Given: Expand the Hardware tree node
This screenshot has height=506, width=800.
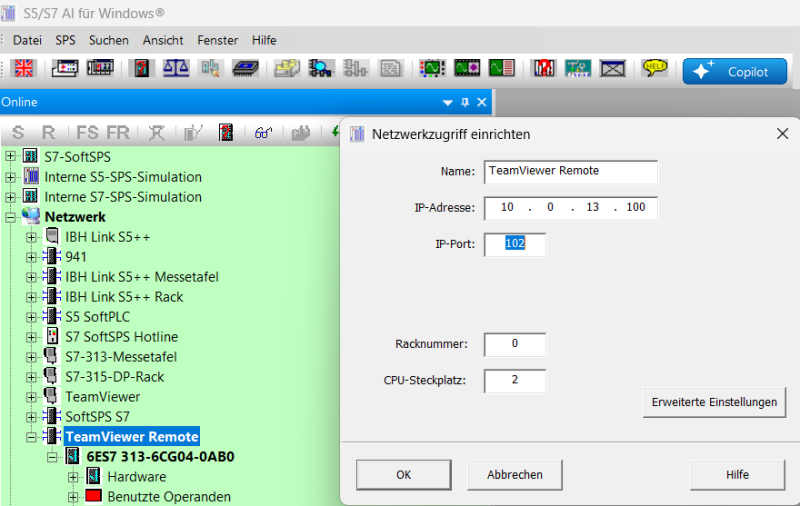Looking at the screenshot, I should [x=73, y=477].
